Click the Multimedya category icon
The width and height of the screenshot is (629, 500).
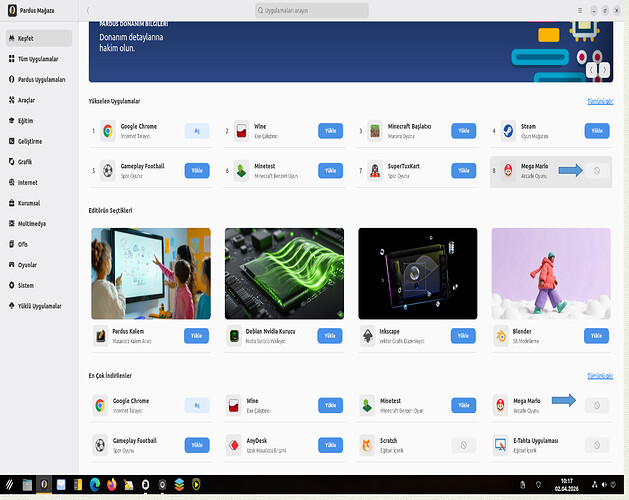pos(11,224)
